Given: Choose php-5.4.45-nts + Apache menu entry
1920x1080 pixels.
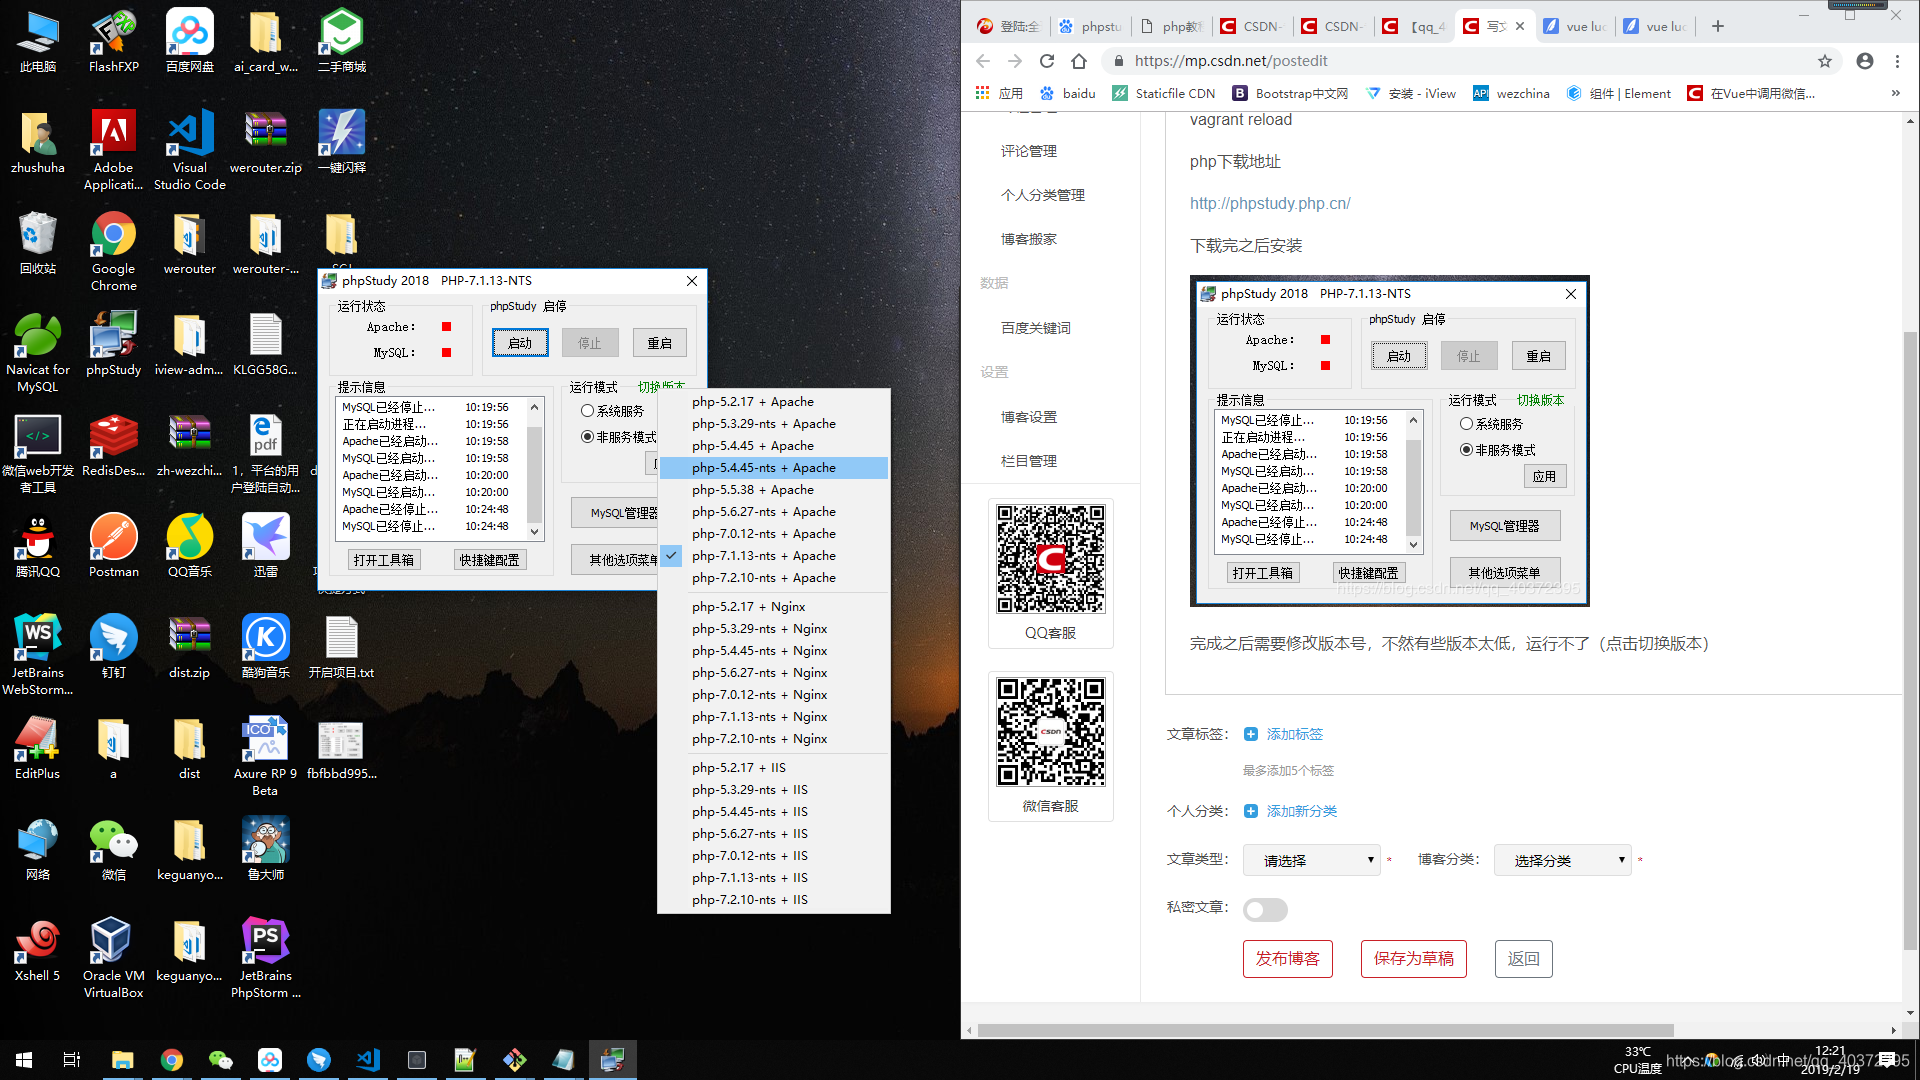Looking at the screenshot, I should 764,468.
